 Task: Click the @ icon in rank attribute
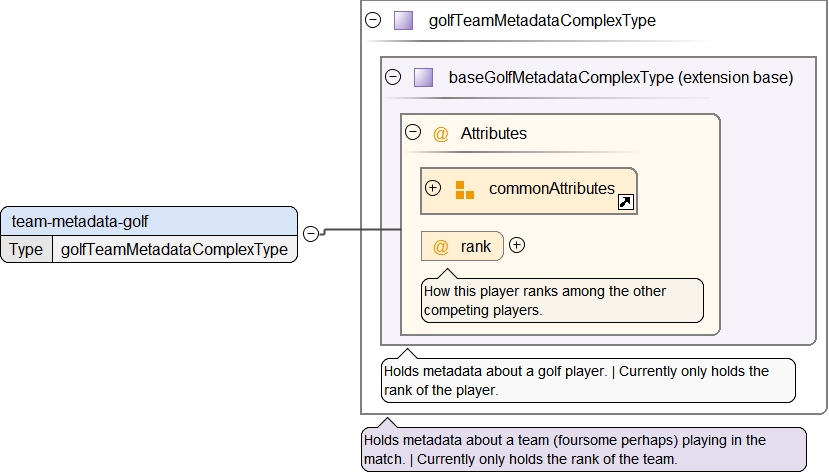coord(440,246)
